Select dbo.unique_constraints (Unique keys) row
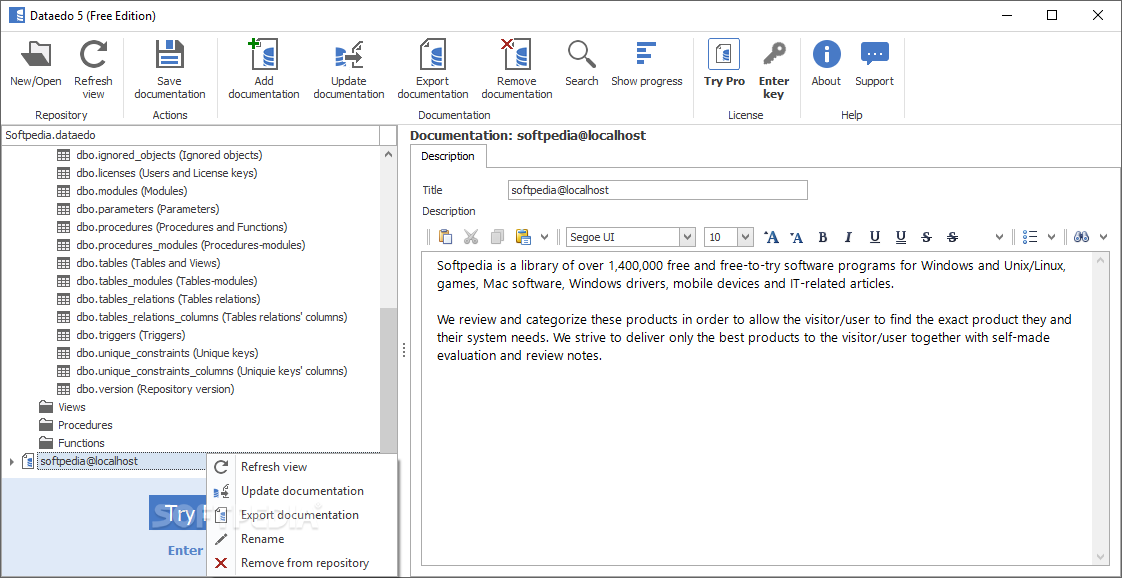The image size is (1122, 578). pyautogui.click(x=157, y=353)
